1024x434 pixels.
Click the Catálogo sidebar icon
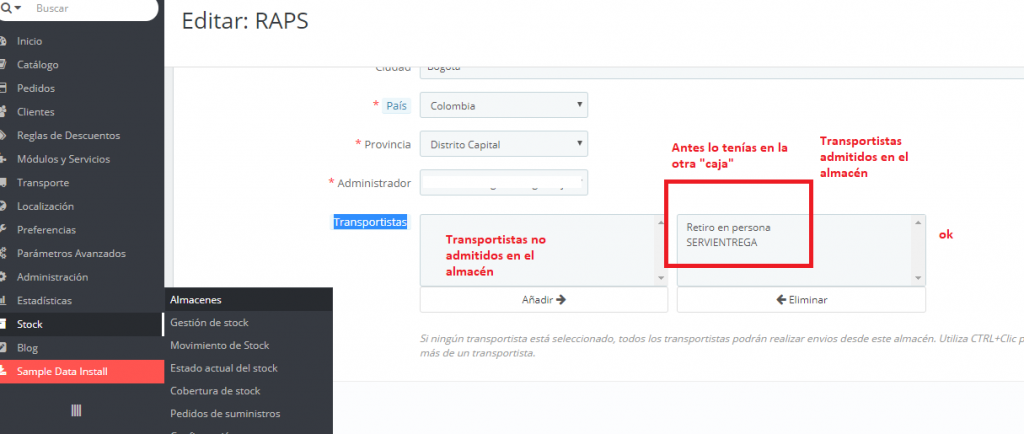pyautogui.click(x=4, y=65)
